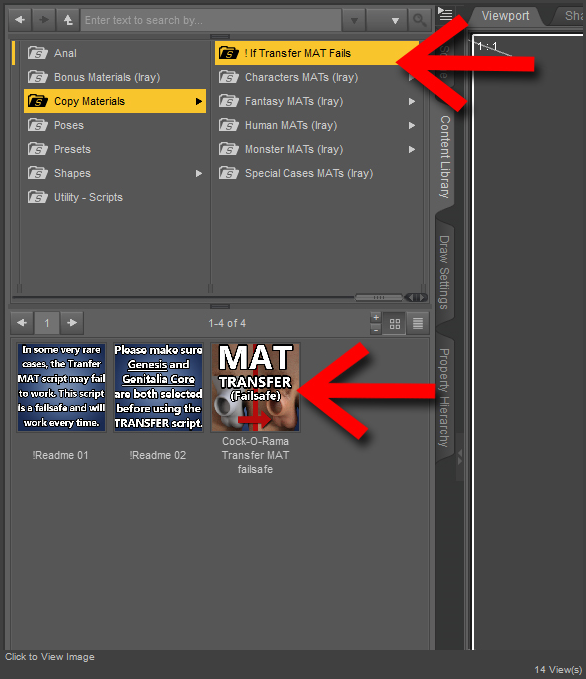The height and width of the screenshot is (679, 586).
Task: Click the '!Readme 02' label
Action: (x=158, y=455)
